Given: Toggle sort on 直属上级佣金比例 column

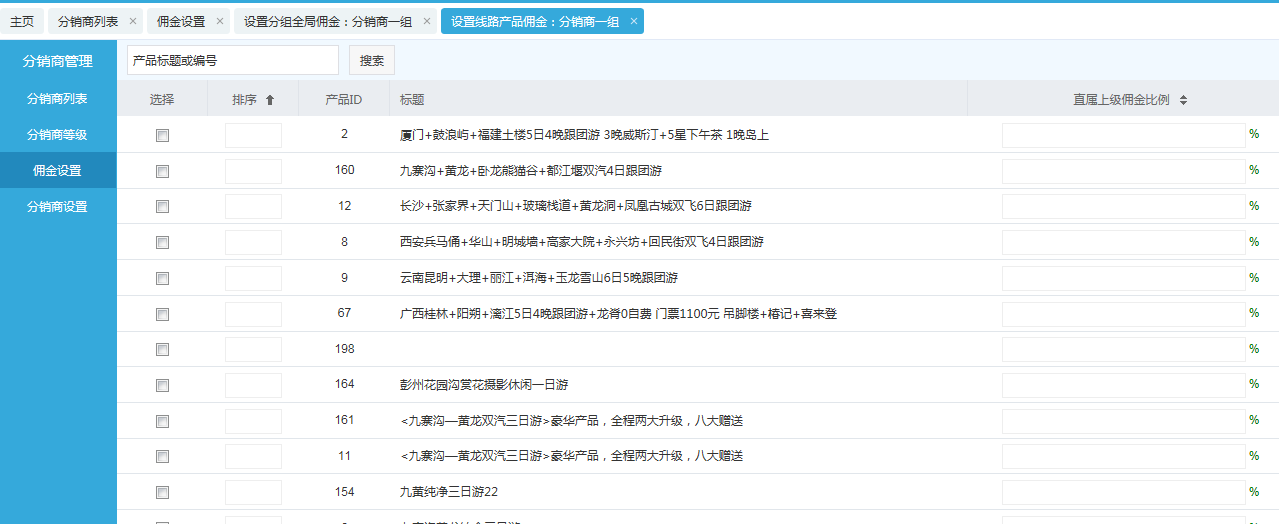Looking at the screenshot, I should pos(1183,100).
